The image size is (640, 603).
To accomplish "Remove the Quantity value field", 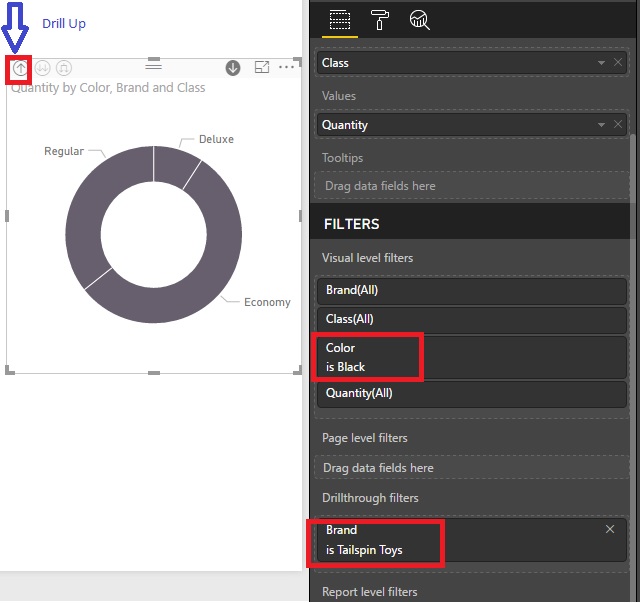I will click(618, 124).
